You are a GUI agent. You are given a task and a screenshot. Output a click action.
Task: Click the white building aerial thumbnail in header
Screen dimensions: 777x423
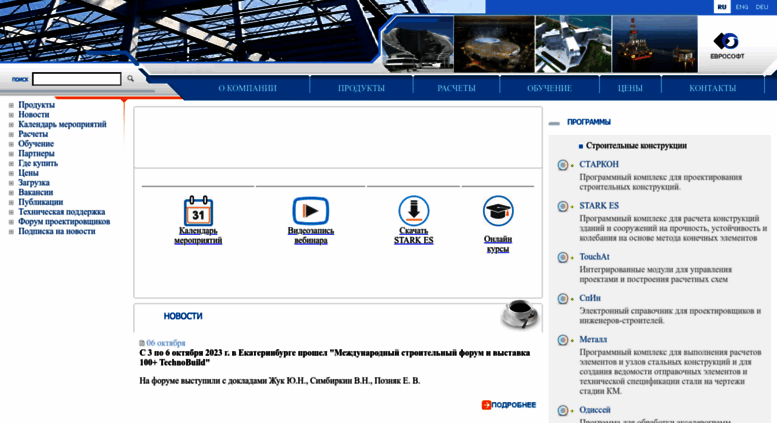tap(573, 44)
